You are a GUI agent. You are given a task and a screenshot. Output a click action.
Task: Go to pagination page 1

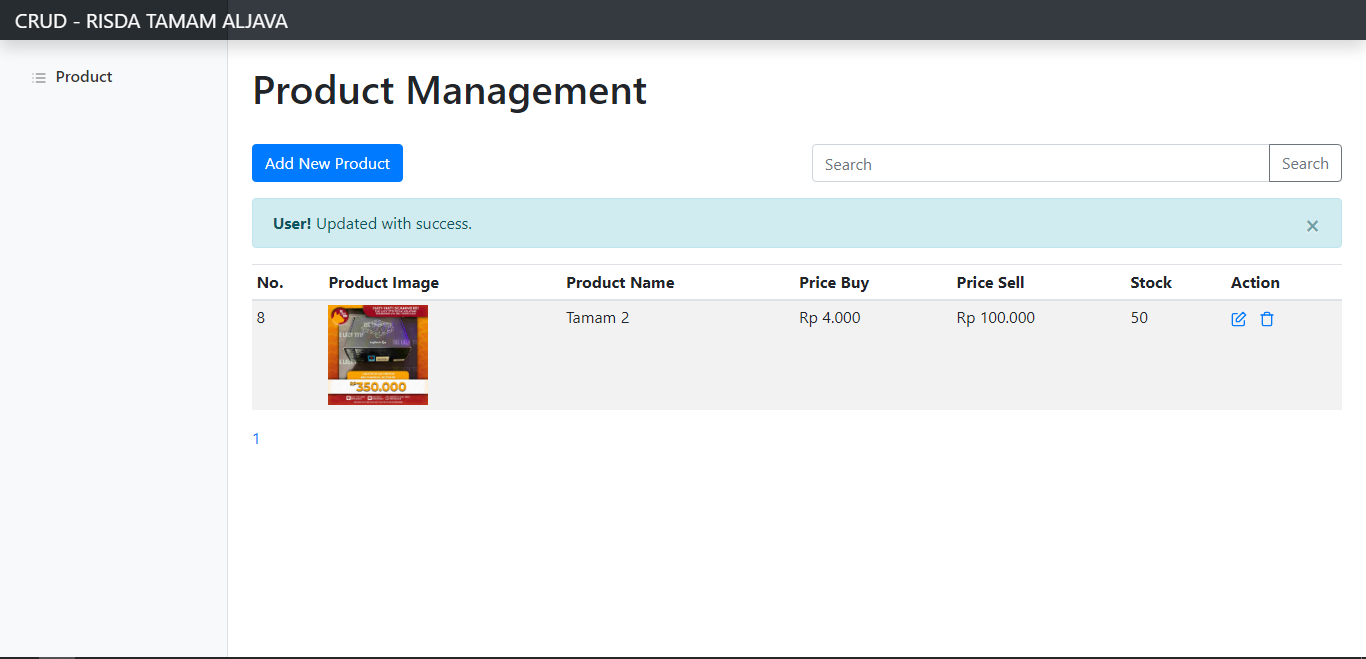coord(256,438)
